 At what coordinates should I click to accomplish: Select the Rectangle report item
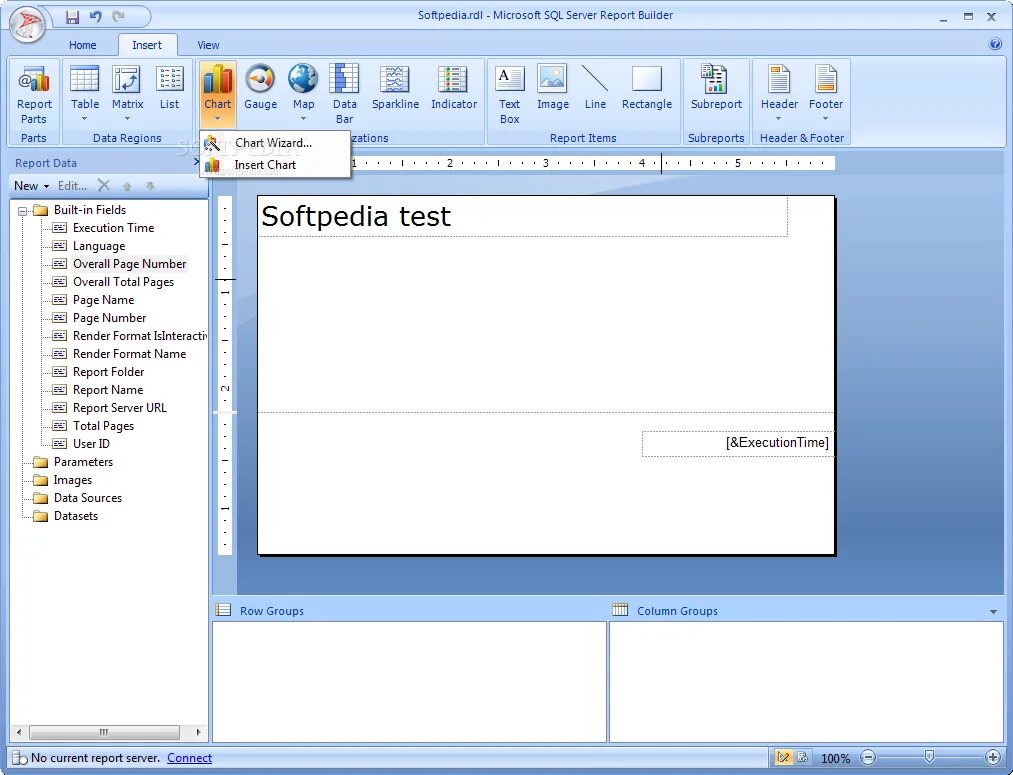(x=647, y=88)
